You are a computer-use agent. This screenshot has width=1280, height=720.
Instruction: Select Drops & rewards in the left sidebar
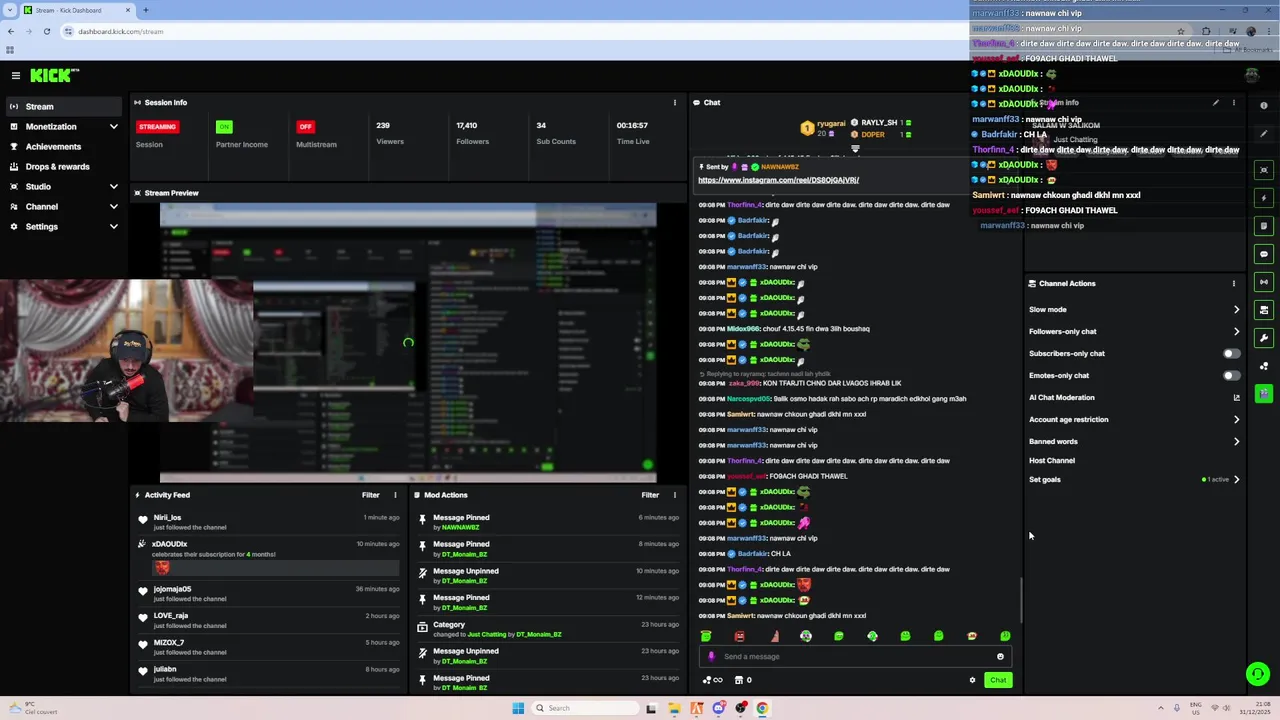click(x=64, y=167)
